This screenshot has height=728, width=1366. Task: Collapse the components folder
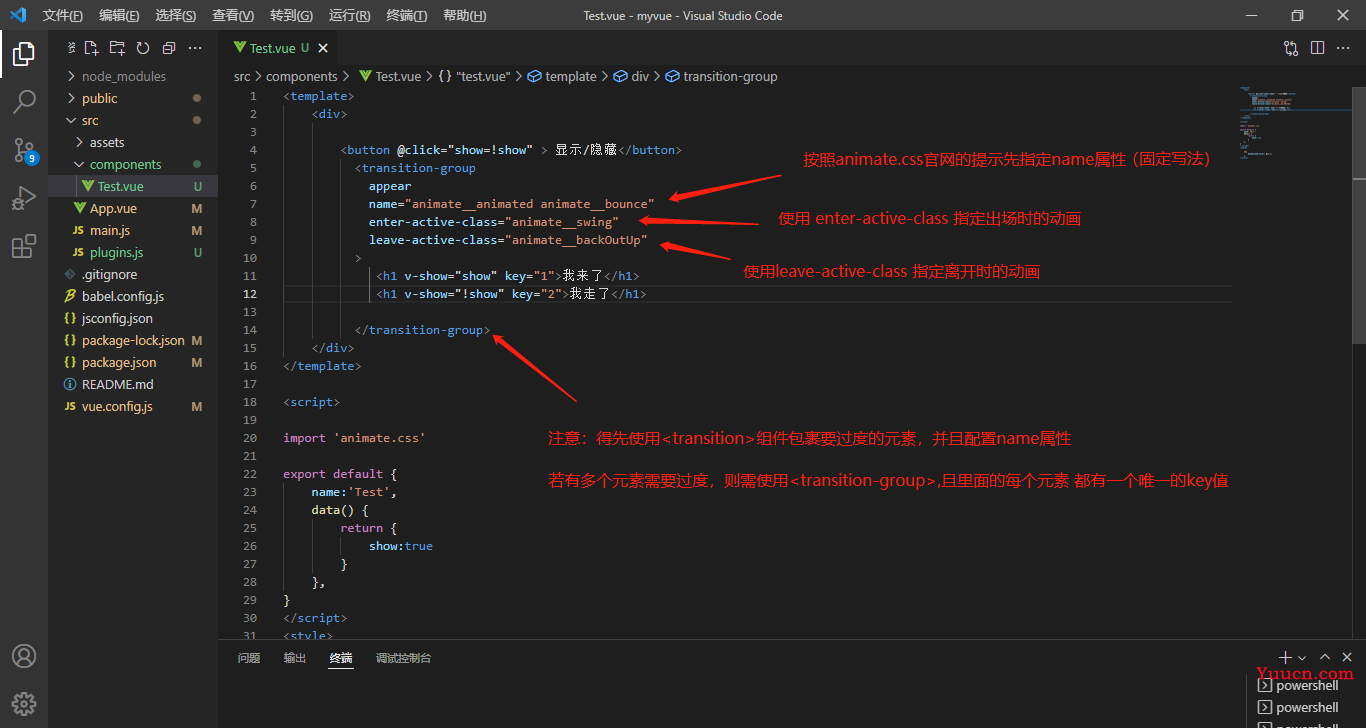[x=133, y=164]
